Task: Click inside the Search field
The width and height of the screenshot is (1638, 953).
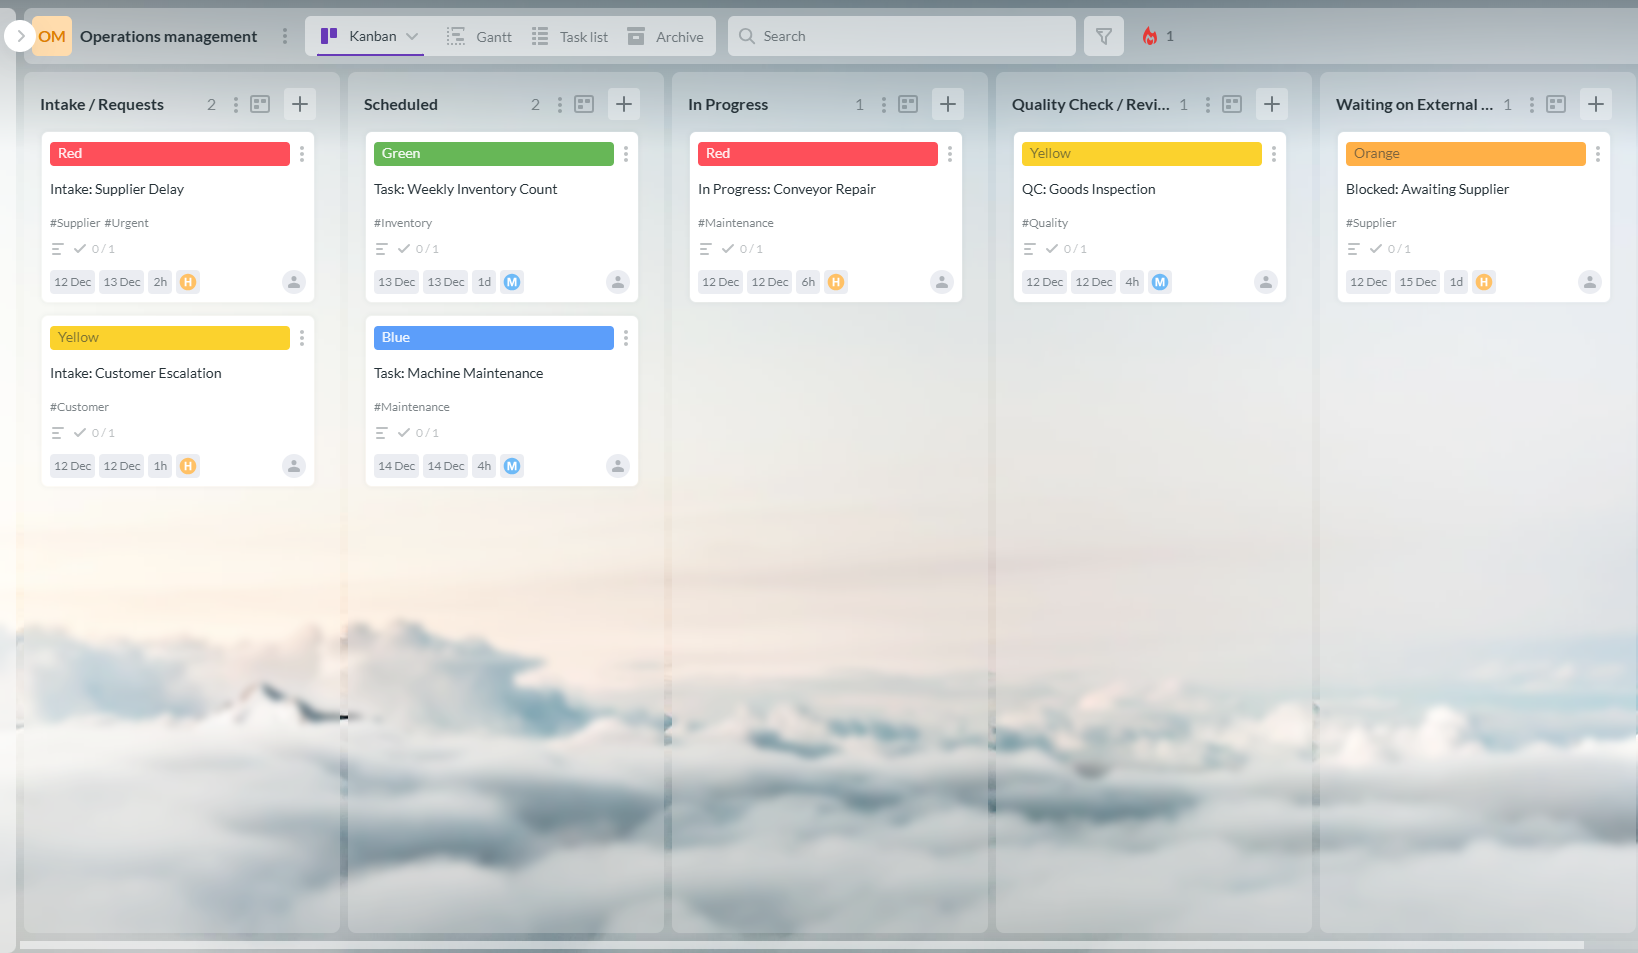Action: pyautogui.click(x=900, y=35)
